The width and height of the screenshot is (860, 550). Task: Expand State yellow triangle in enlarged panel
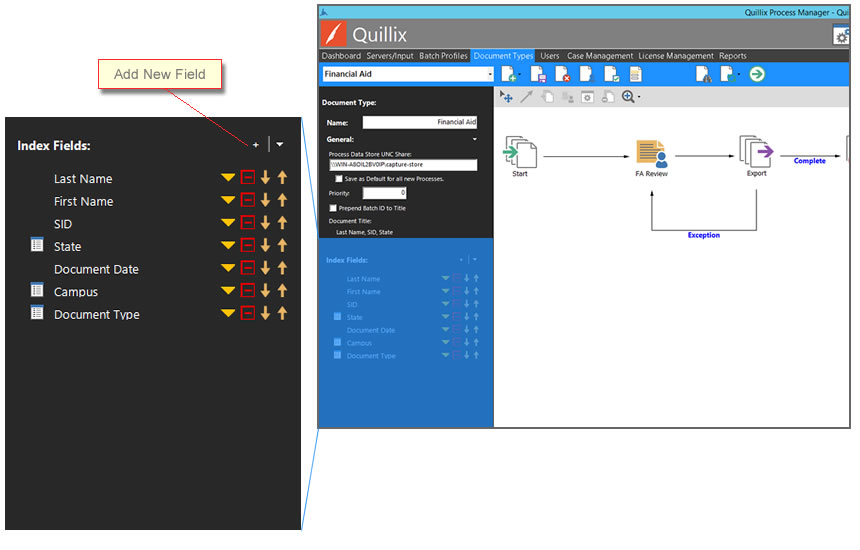coord(228,245)
